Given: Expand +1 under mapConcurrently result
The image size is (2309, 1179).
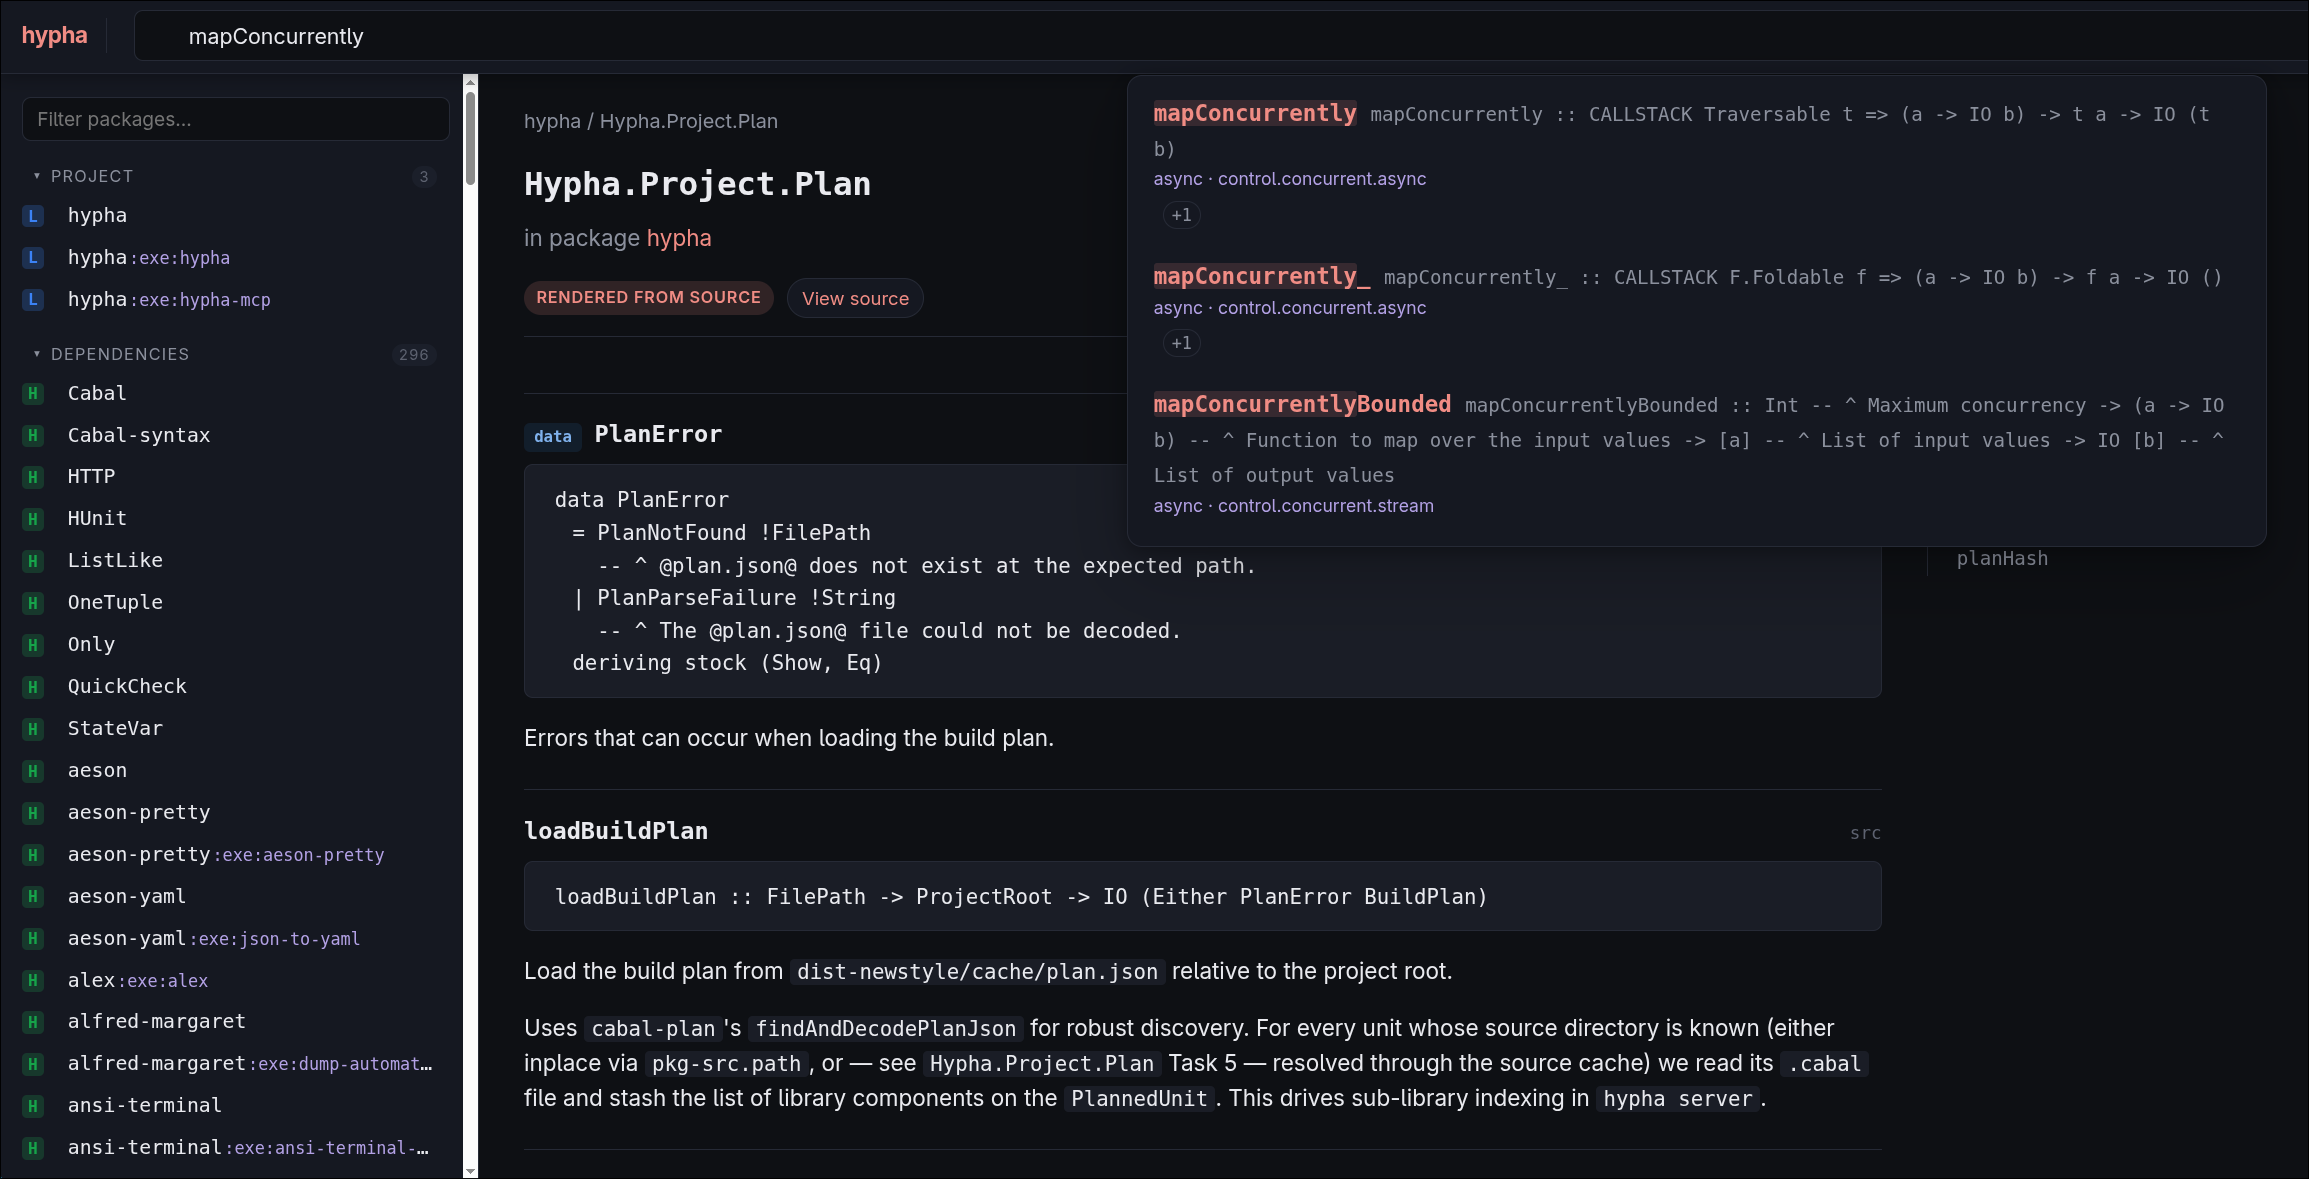Looking at the screenshot, I should pos(1181,215).
